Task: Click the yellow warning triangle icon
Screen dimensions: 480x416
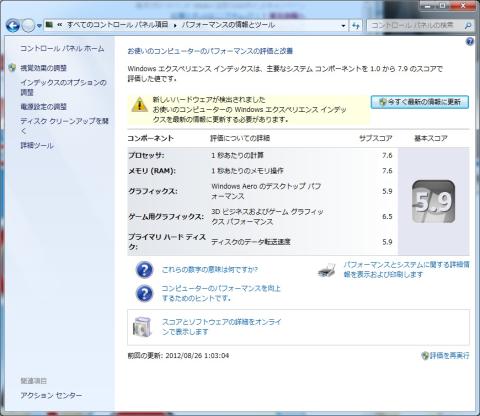Action: click(x=140, y=104)
